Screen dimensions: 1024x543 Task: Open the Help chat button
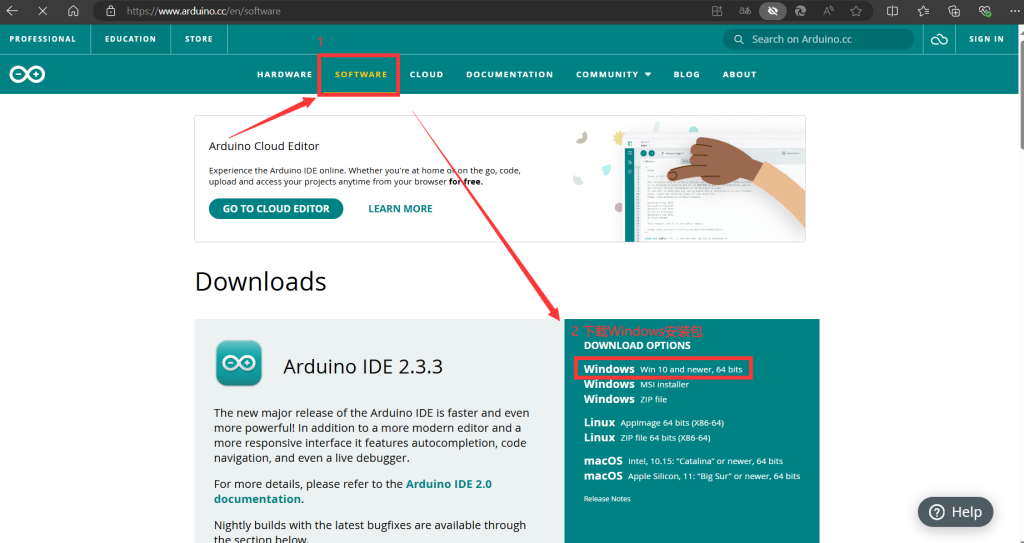coord(955,512)
